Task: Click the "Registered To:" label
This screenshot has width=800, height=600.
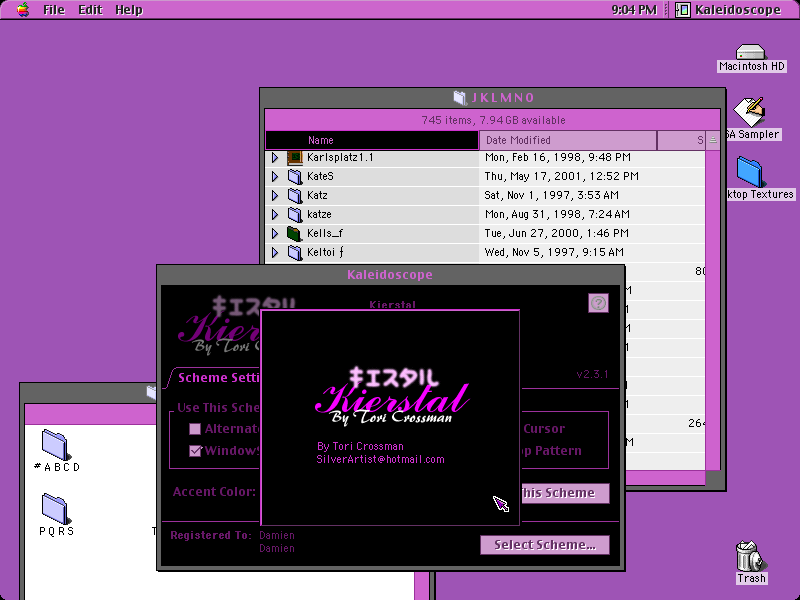Action: click(x=211, y=535)
